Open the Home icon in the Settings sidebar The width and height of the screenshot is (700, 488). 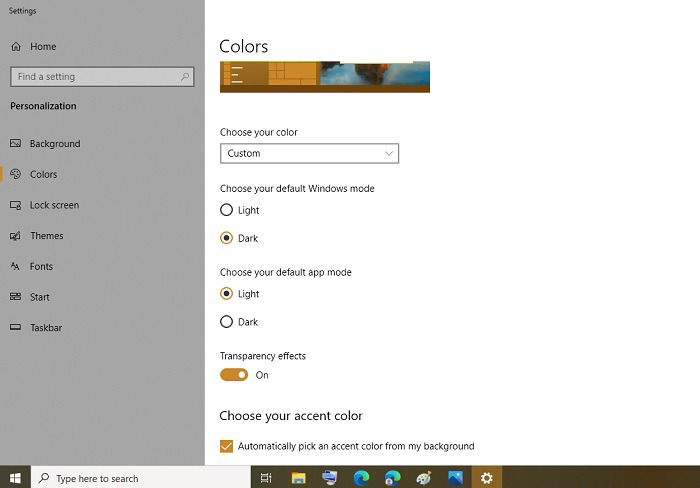point(16,46)
